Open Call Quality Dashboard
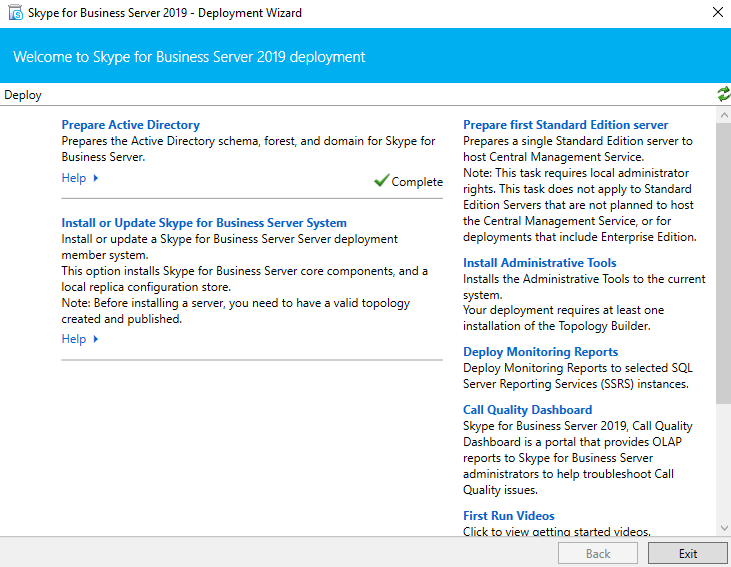Screen dimensions: 731x567 pos(528,410)
